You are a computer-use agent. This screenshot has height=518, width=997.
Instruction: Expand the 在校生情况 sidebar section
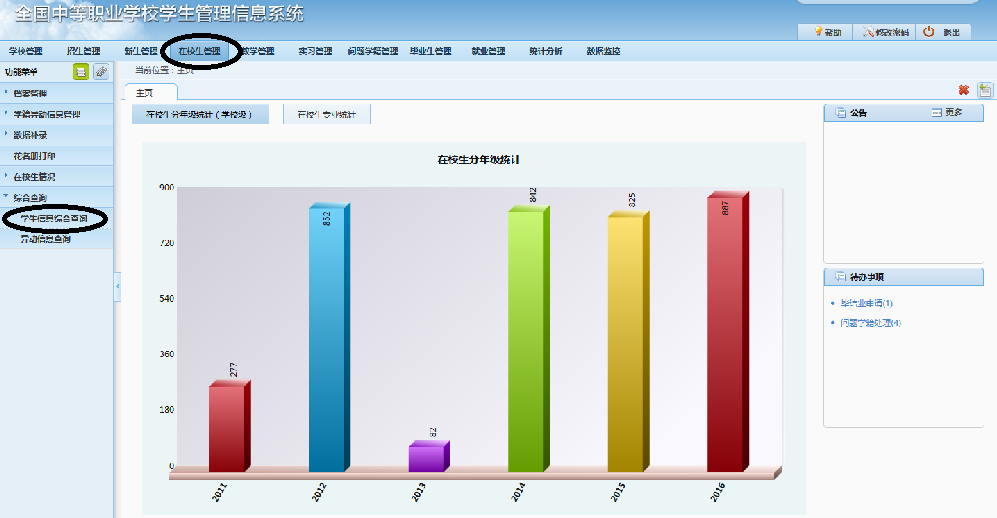coord(57,177)
